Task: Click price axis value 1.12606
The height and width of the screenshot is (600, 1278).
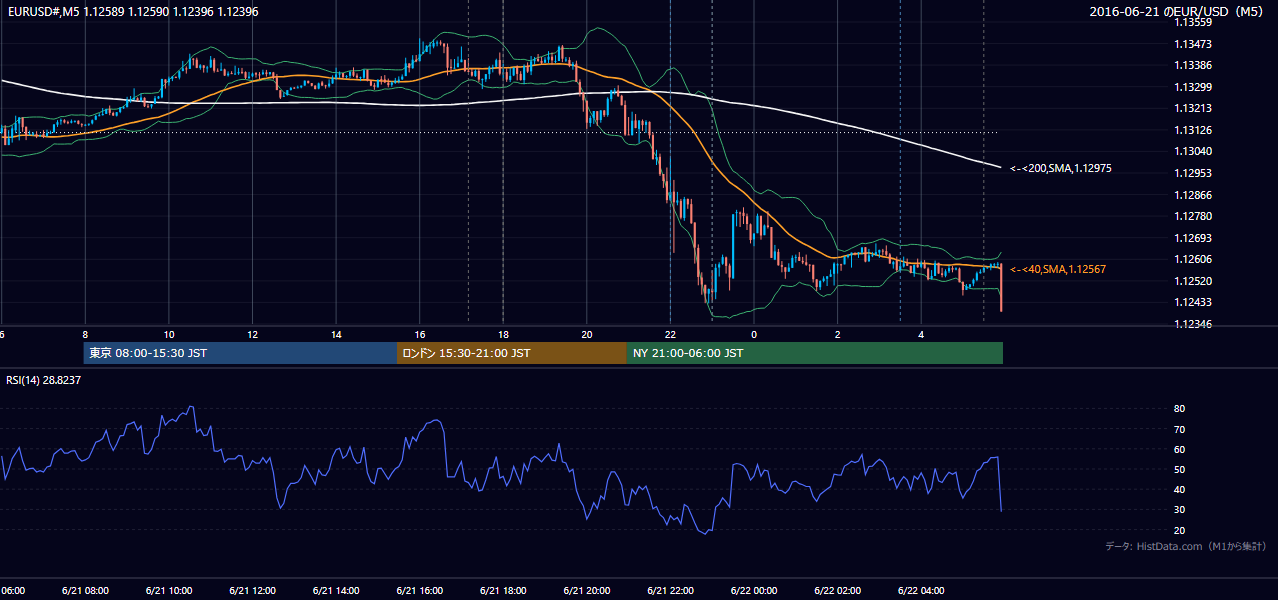Action: click(1193, 259)
